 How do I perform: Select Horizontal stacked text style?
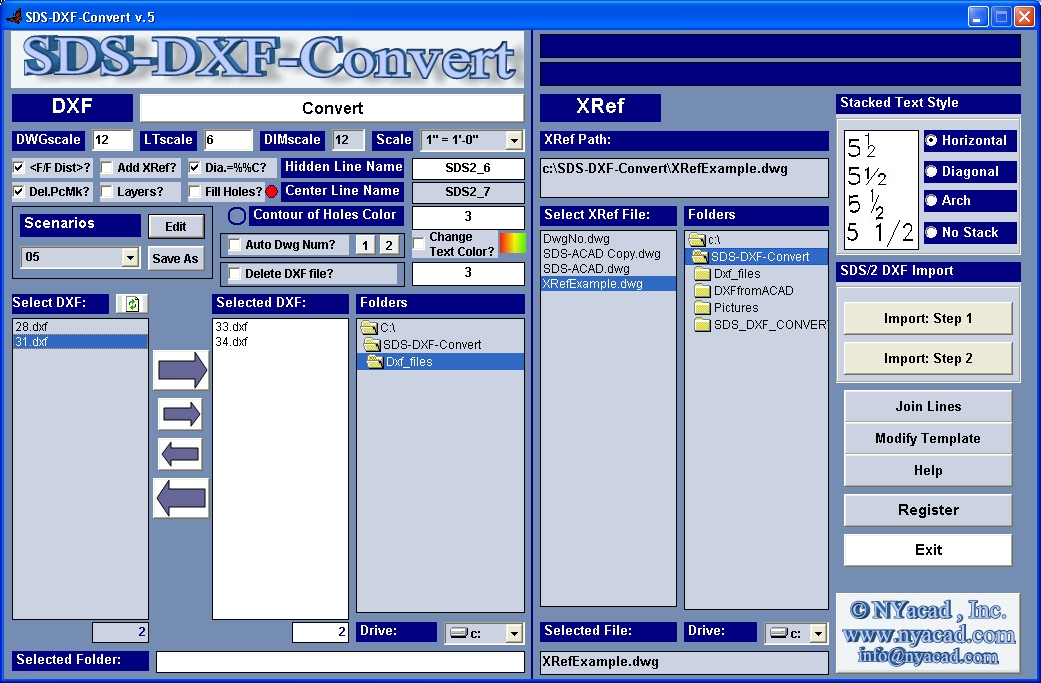click(x=931, y=141)
